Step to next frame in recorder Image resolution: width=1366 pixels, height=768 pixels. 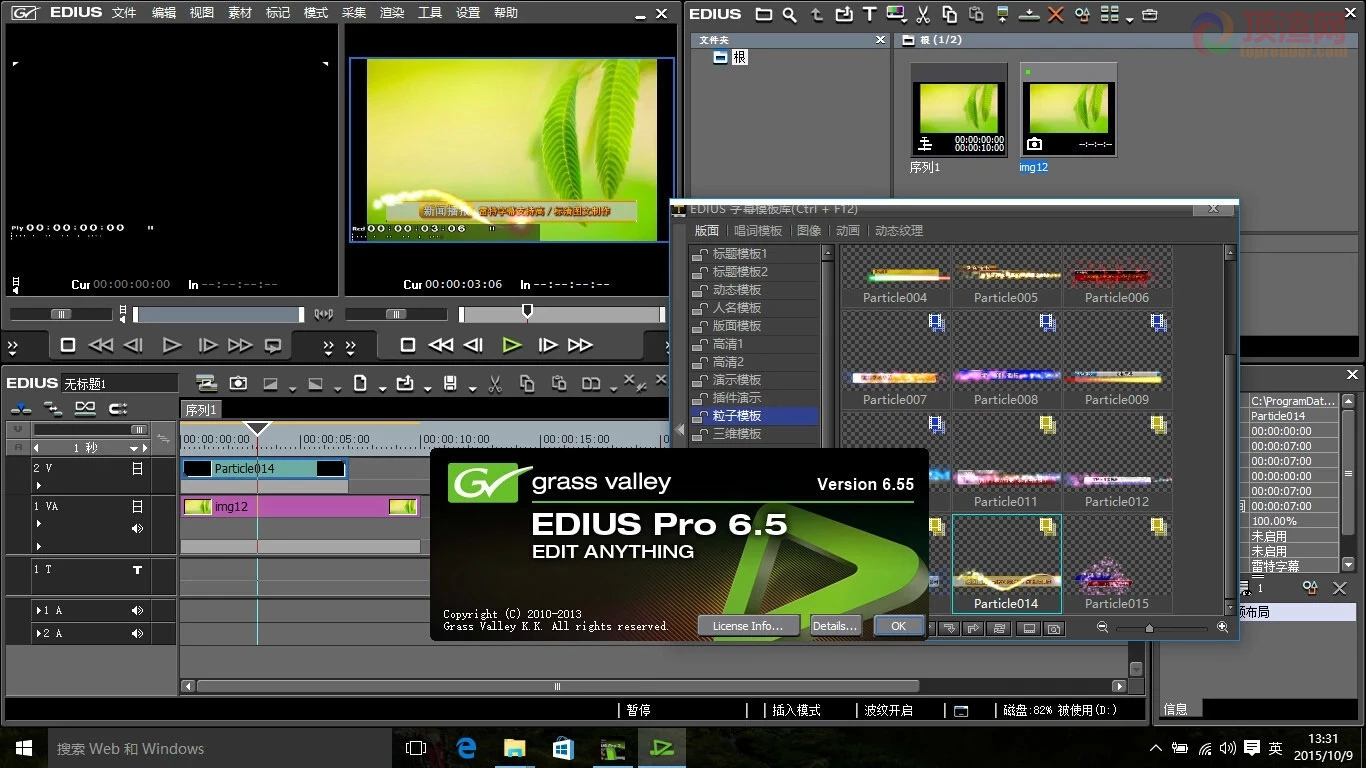(547, 345)
